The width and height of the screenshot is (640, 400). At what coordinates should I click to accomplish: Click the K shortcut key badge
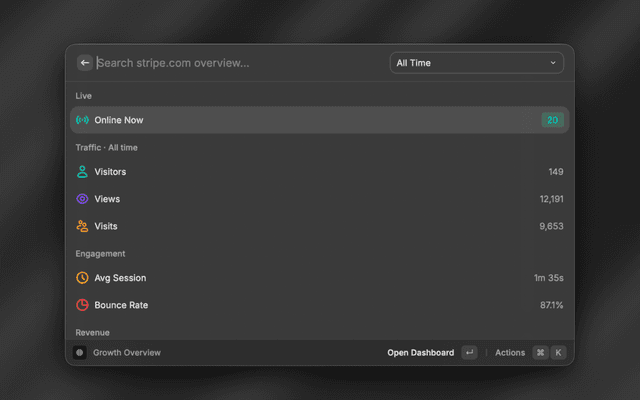[x=558, y=353]
